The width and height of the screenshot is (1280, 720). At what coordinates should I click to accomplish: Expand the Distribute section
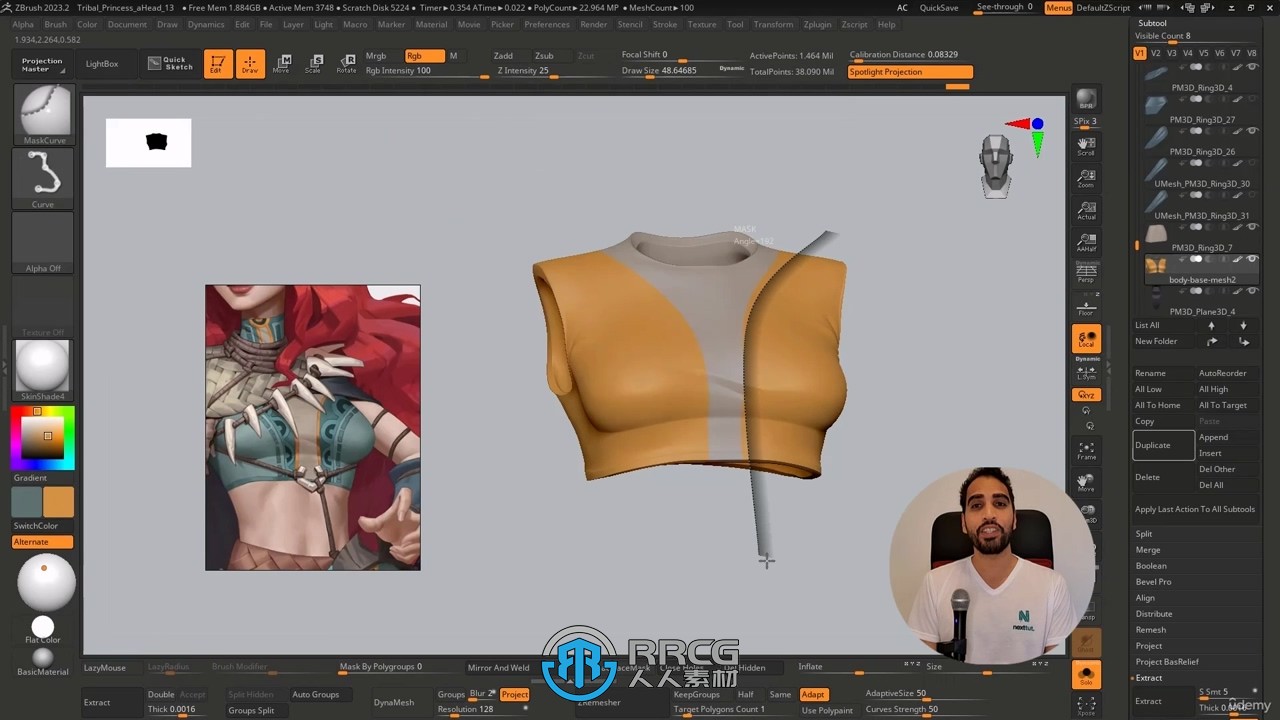(1154, 614)
